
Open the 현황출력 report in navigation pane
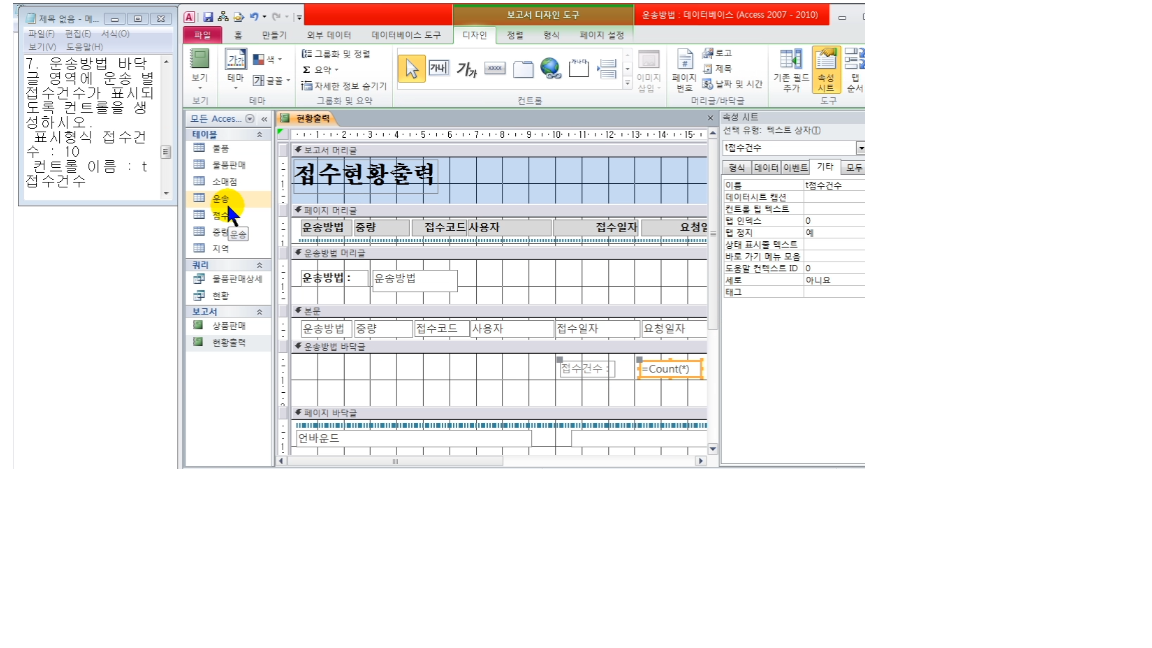227,343
